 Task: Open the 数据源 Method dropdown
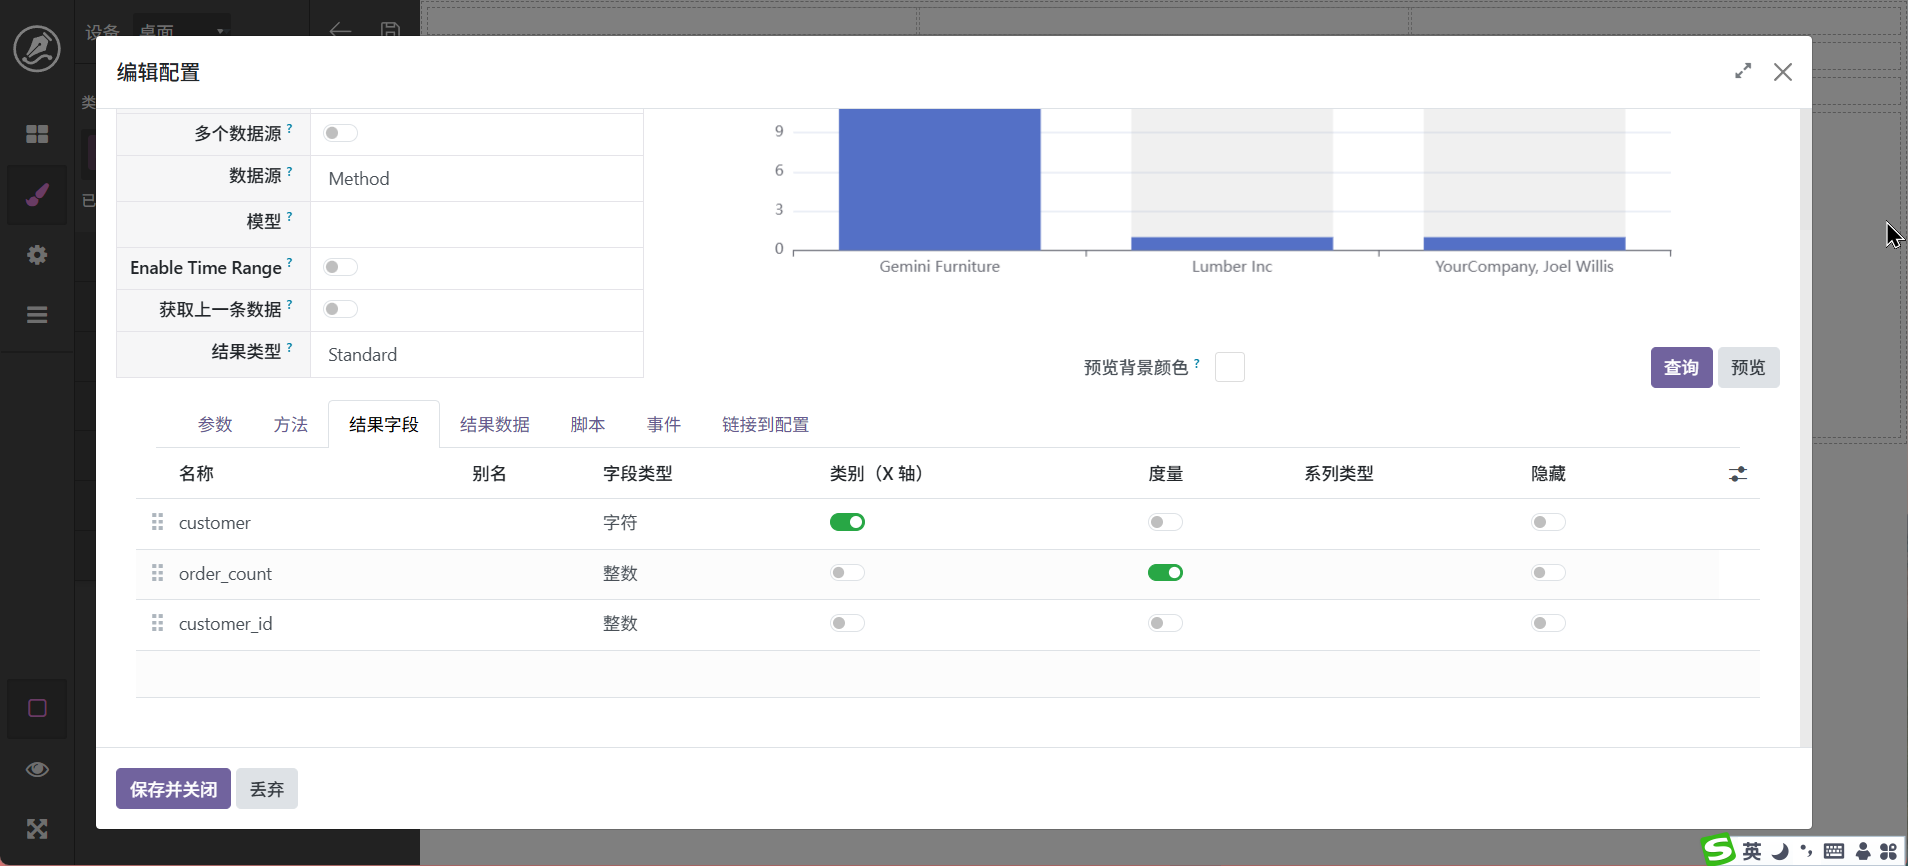(x=476, y=179)
